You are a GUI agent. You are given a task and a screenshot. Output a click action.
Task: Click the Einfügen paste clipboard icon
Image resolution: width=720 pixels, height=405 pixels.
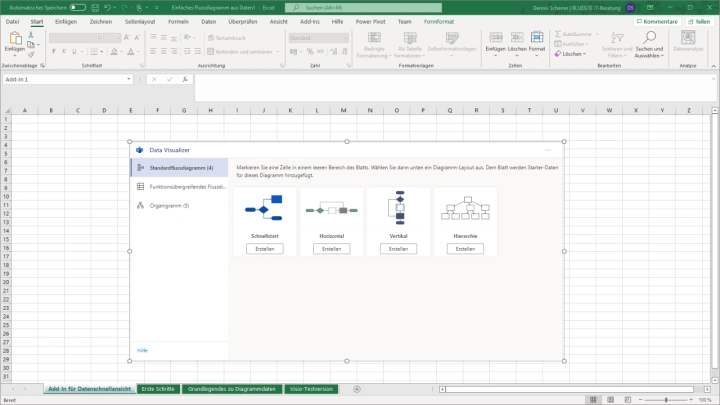15,38
